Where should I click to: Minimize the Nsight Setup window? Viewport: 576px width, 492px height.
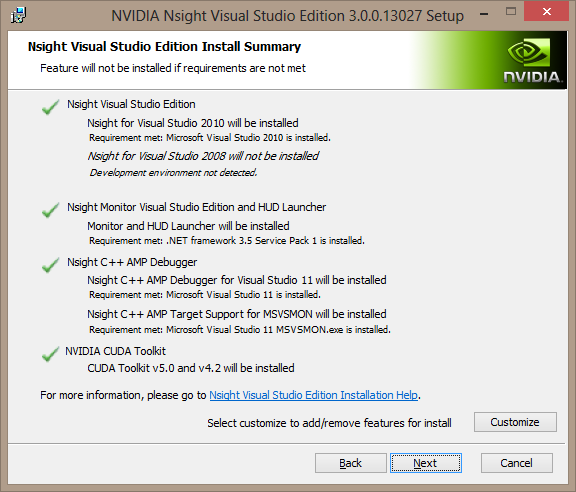pyautogui.click(x=484, y=14)
